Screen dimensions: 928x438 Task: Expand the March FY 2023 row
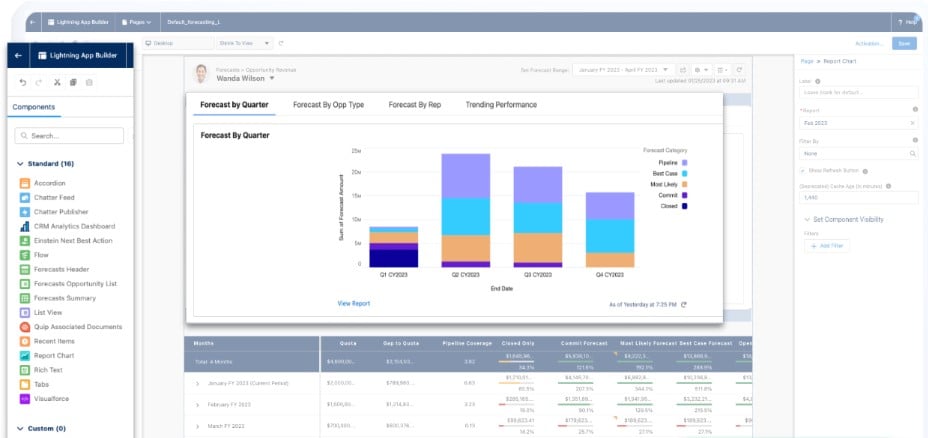198,426
